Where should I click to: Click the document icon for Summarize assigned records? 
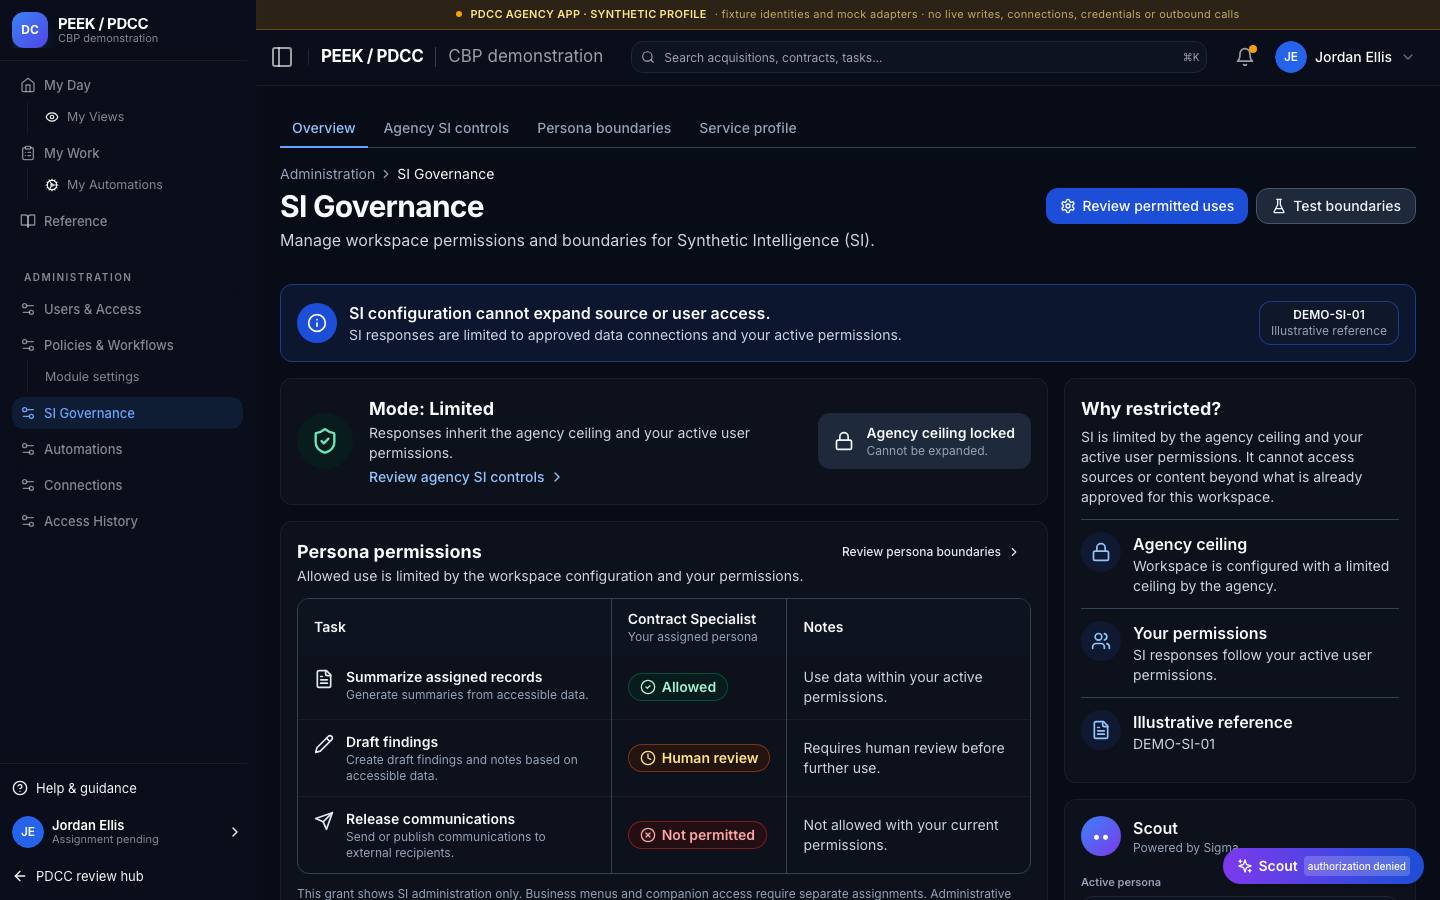(324, 679)
